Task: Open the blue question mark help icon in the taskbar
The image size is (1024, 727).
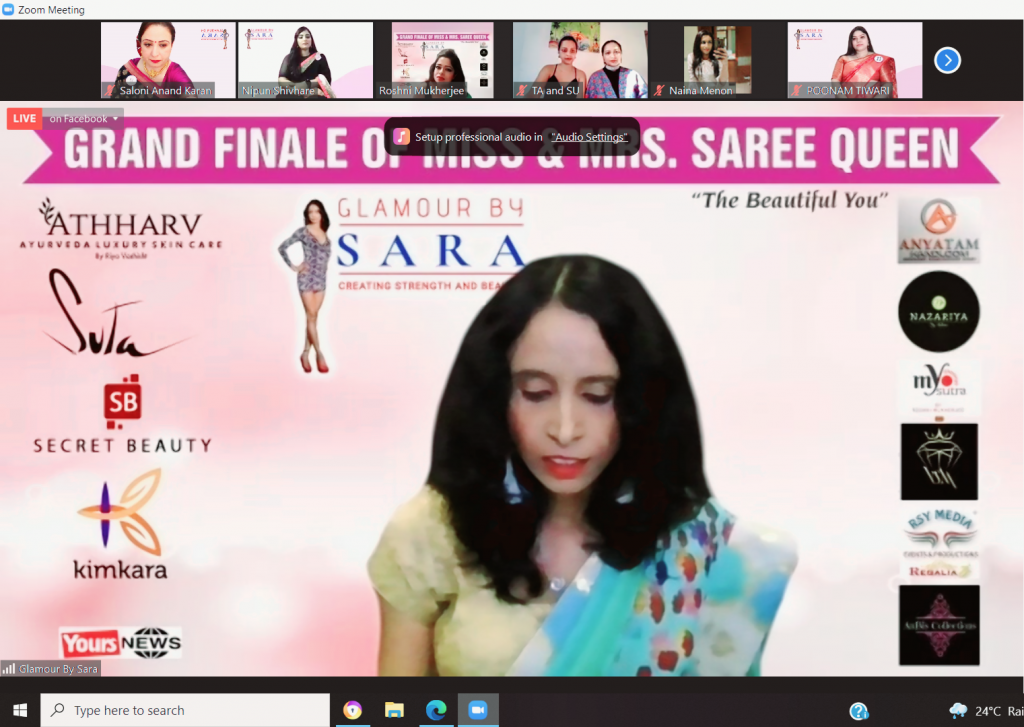Action: (859, 711)
